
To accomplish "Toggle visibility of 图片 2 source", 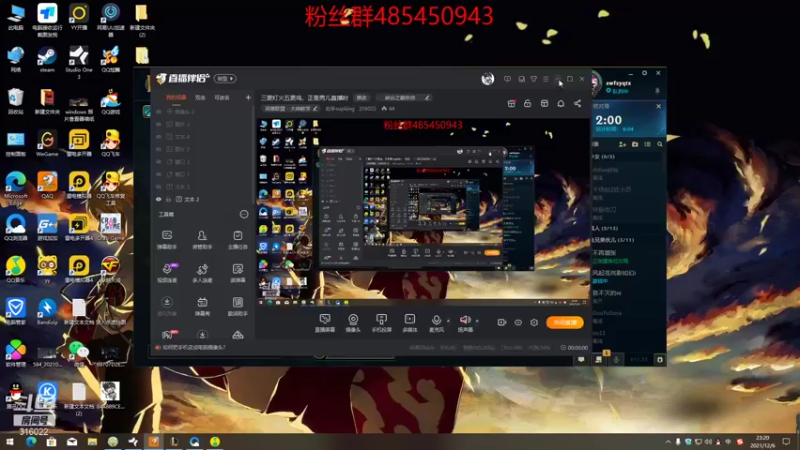I will click(x=159, y=149).
